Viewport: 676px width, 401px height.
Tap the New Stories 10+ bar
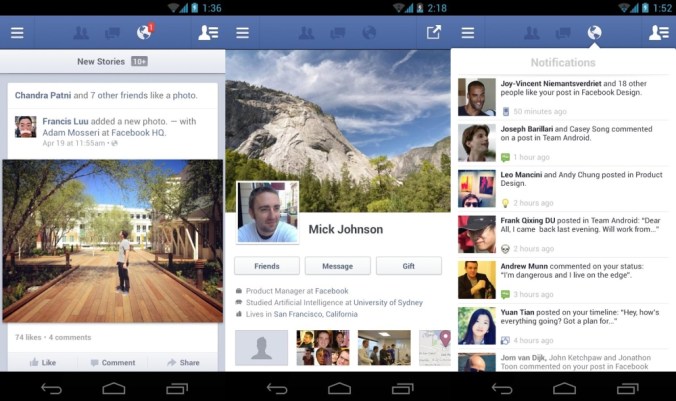tap(113, 61)
